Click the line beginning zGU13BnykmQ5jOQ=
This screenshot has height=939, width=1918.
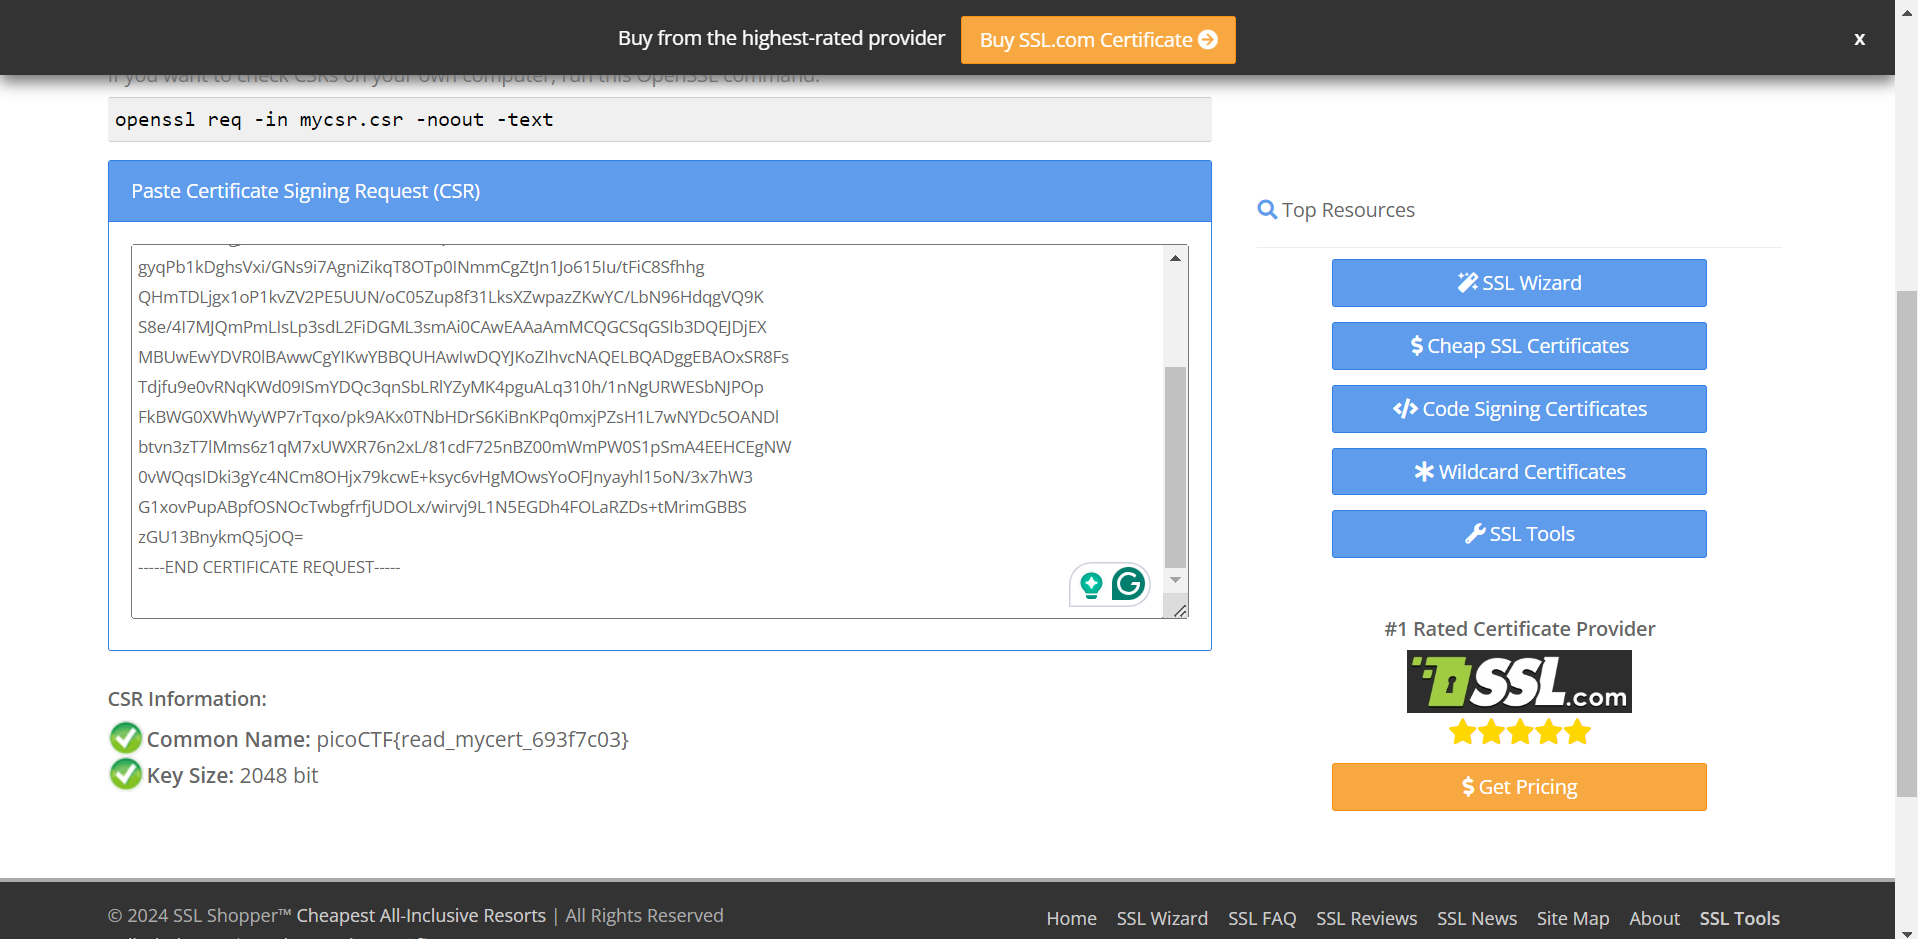point(221,537)
